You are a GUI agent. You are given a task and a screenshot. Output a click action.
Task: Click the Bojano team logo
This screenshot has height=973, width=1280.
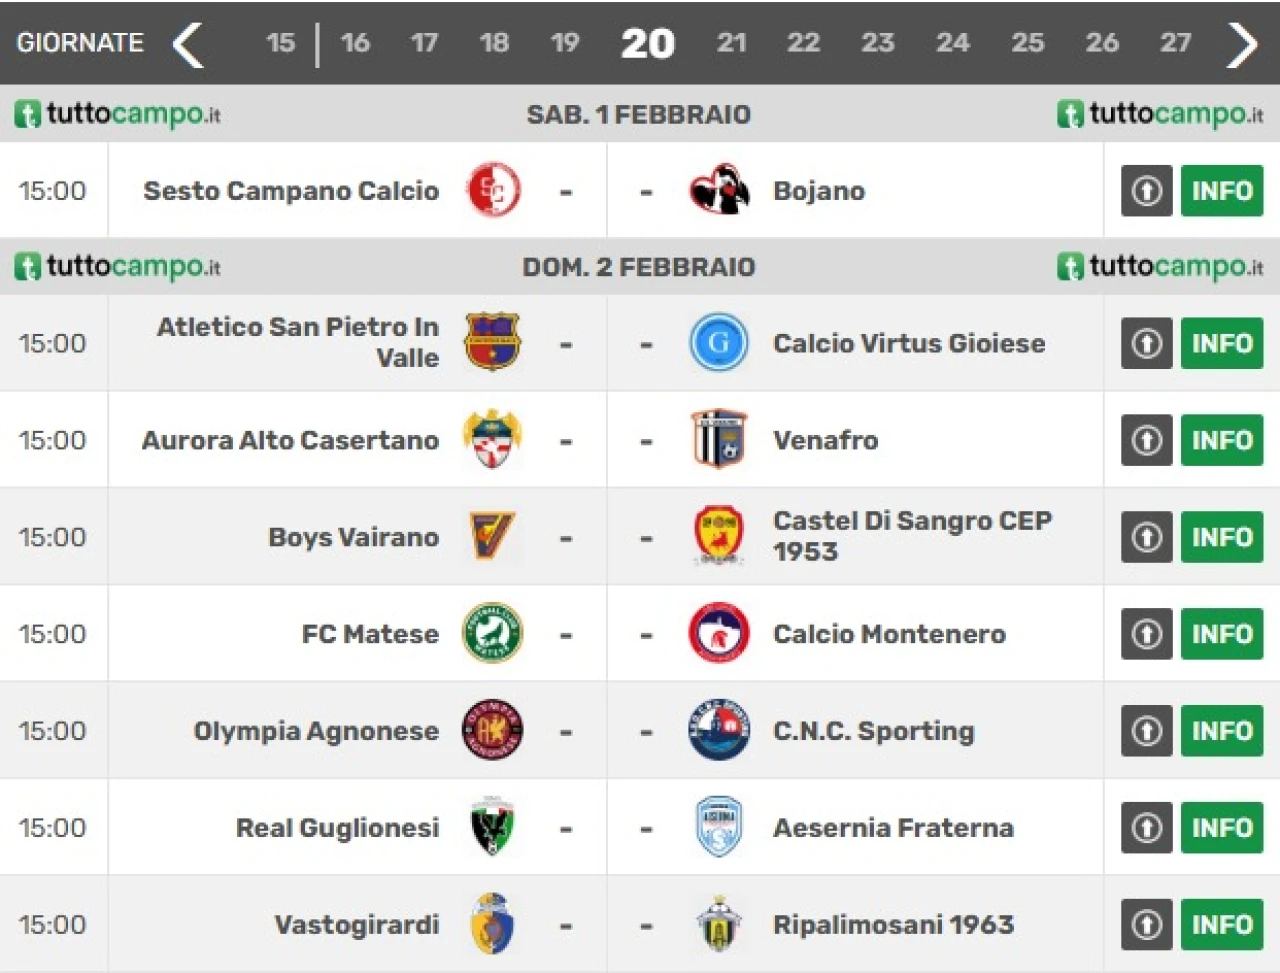pyautogui.click(x=719, y=190)
